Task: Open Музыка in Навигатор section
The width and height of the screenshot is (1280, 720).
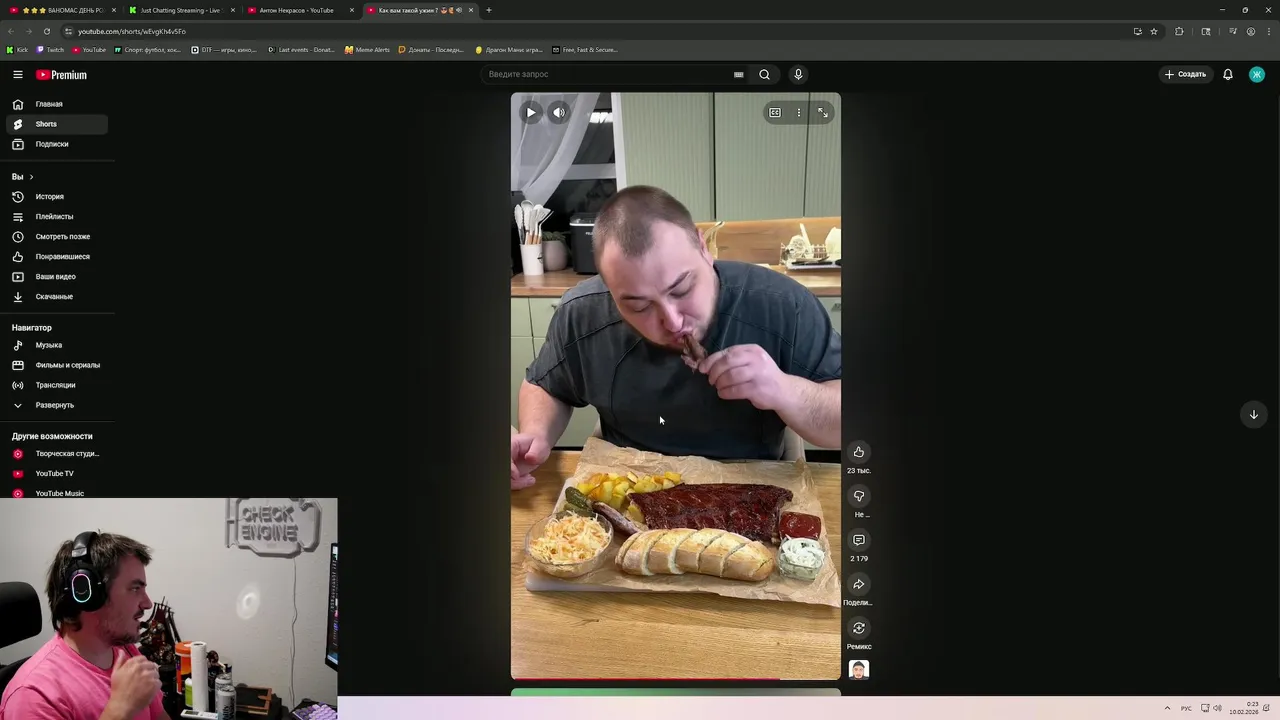Action: pyautogui.click(x=56, y=345)
